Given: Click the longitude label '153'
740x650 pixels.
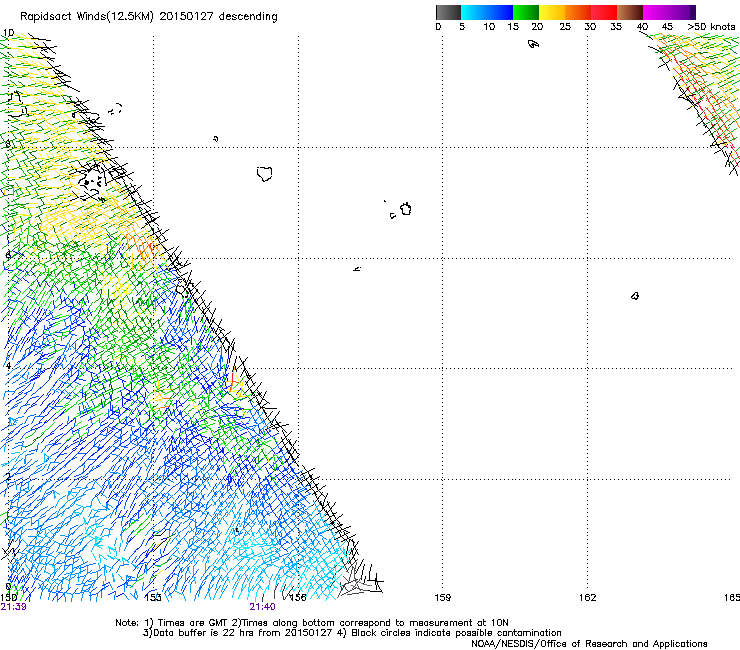Looking at the screenshot, I should pos(153,598).
